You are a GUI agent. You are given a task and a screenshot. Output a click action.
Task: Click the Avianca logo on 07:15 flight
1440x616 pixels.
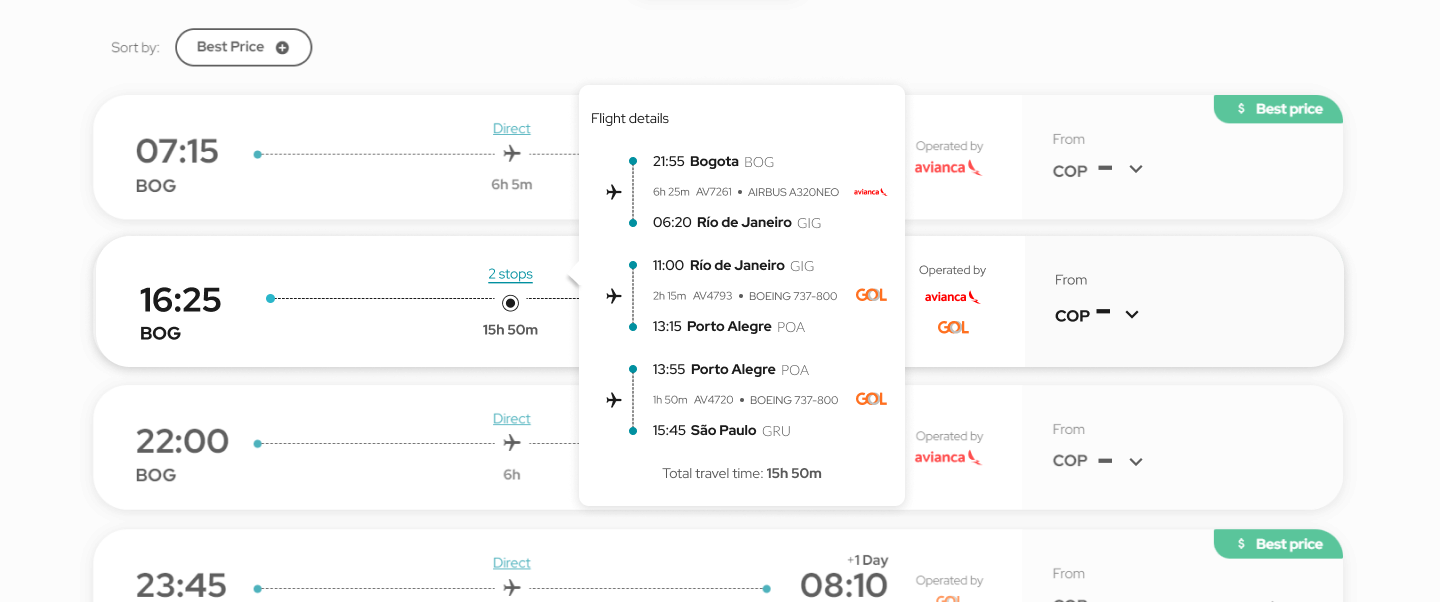tap(948, 167)
